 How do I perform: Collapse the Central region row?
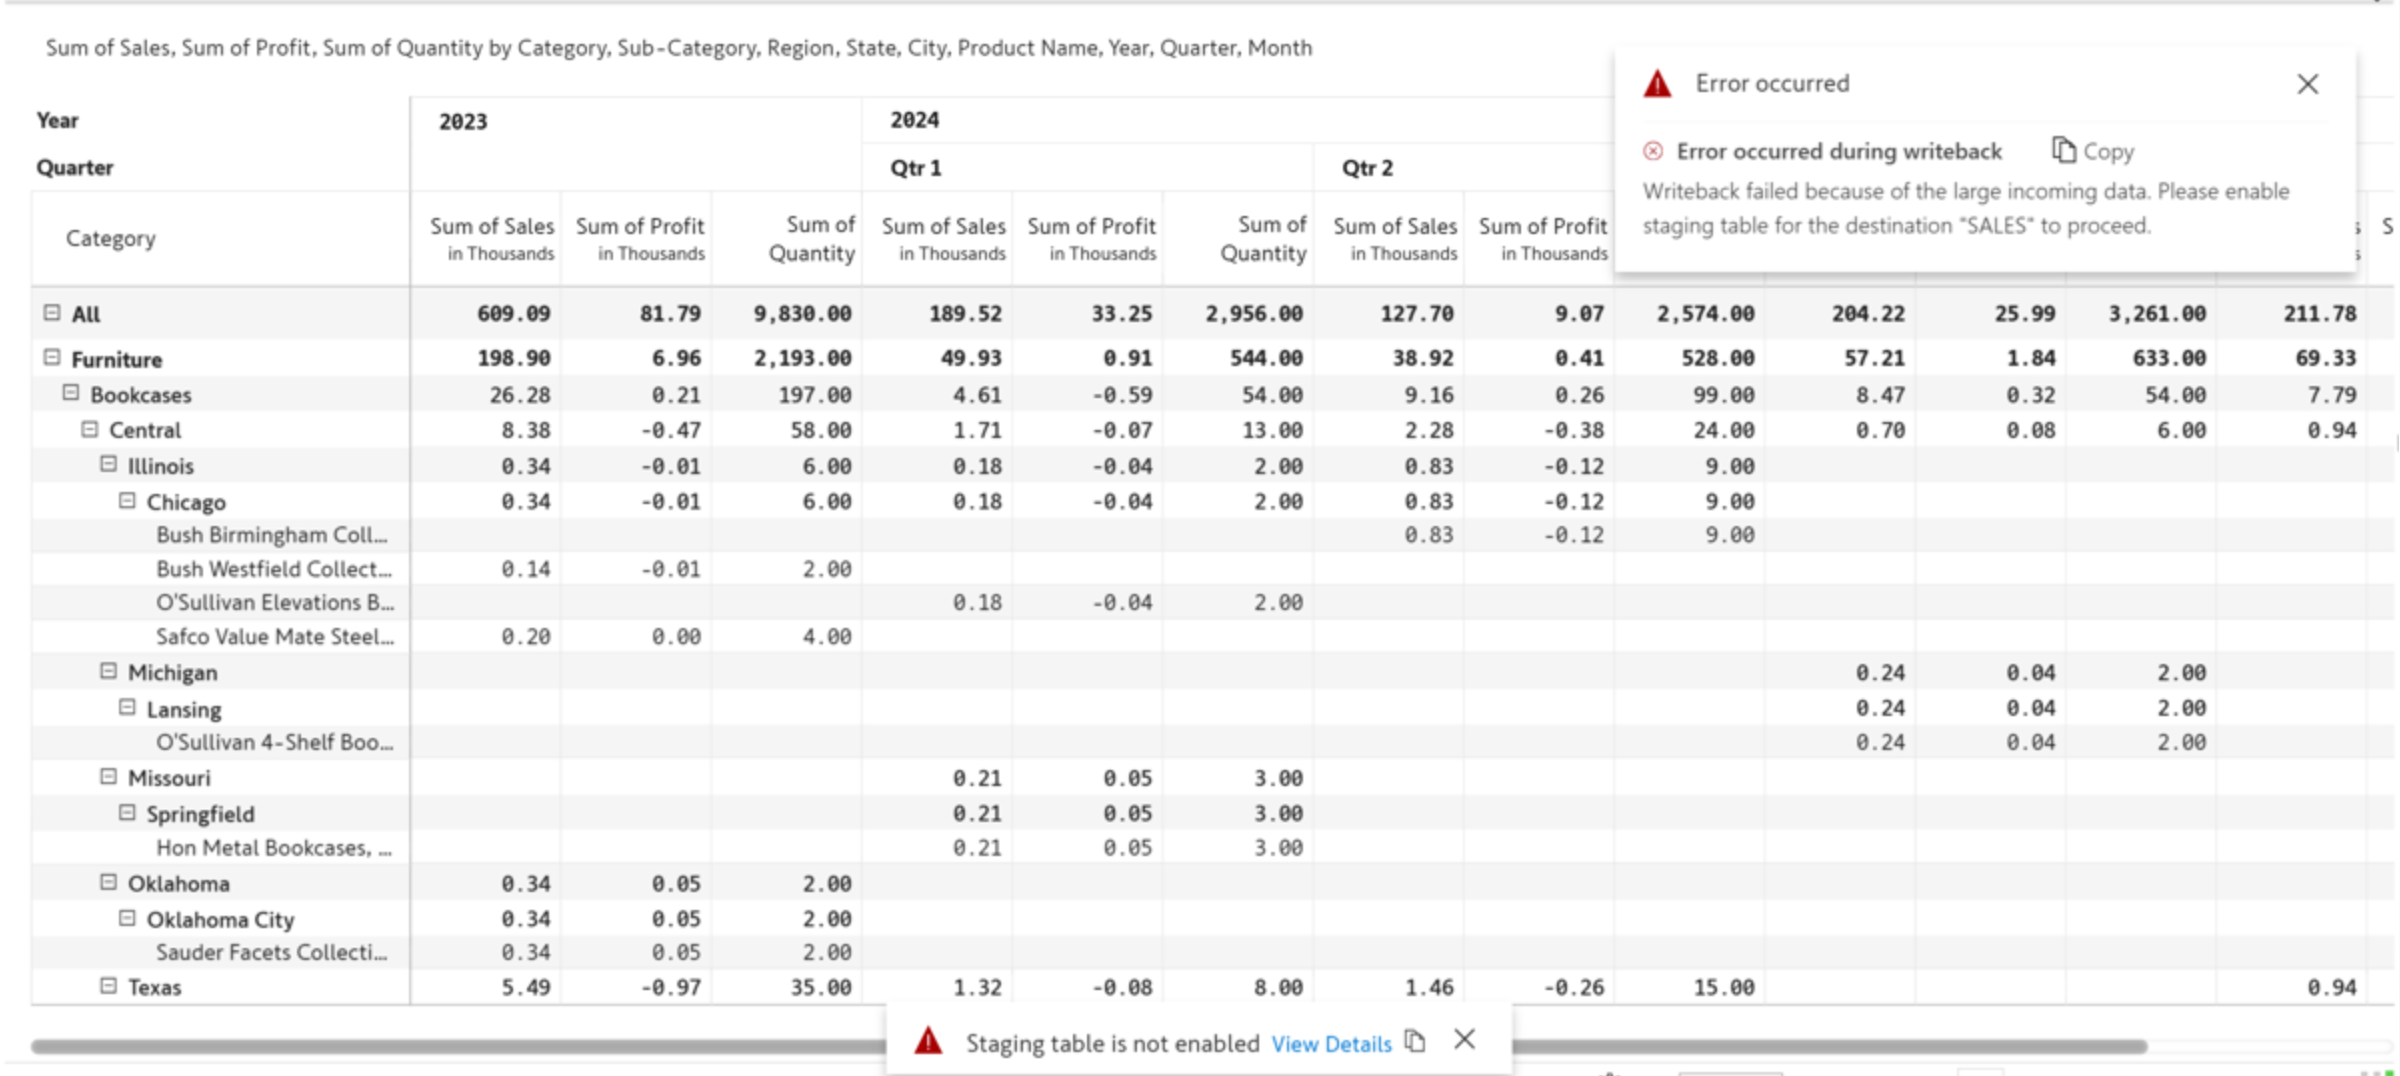90,429
